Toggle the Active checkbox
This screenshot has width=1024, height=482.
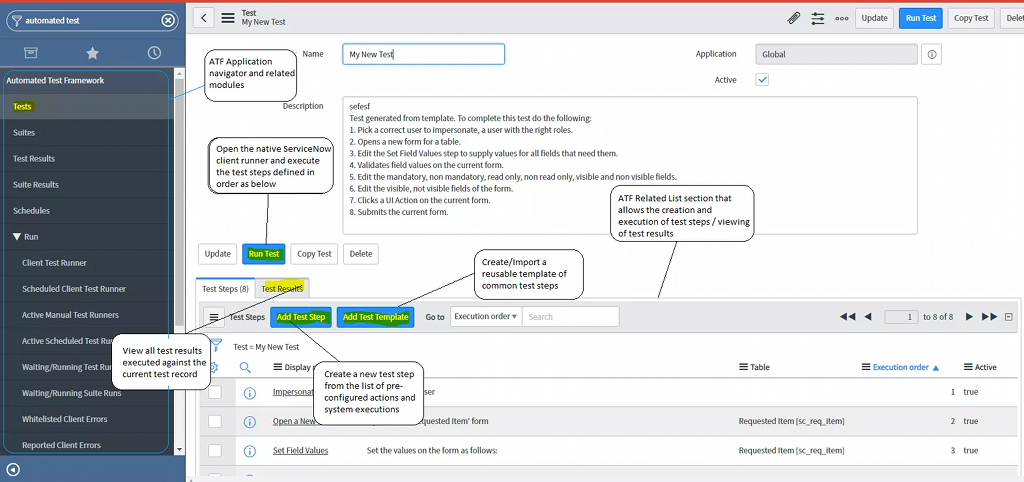(762, 80)
